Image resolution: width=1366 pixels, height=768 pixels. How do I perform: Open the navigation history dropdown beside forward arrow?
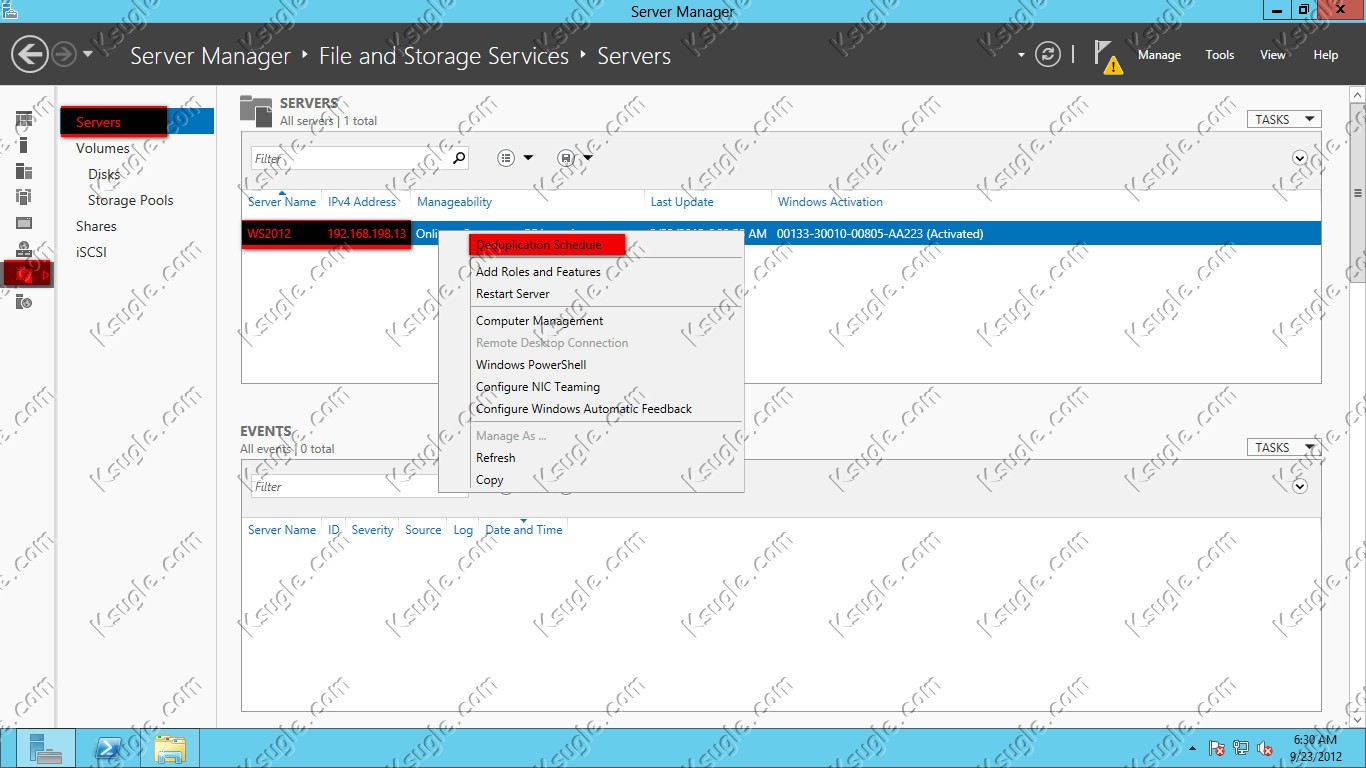point(88,55)
